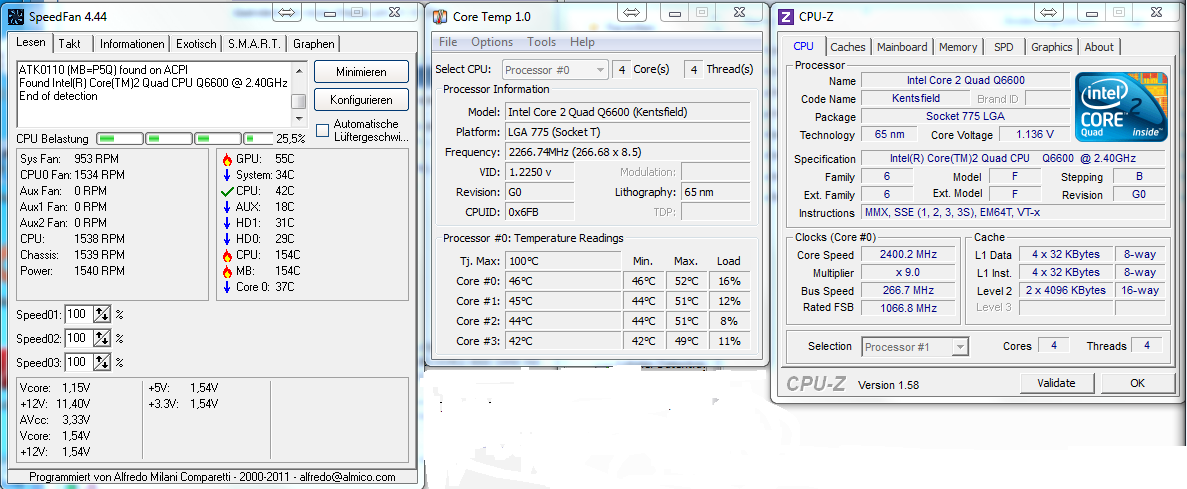This screenshot has width=1187, height=489.
Task: Click the Code Name Kentsfield field
Action: (915, 98)
